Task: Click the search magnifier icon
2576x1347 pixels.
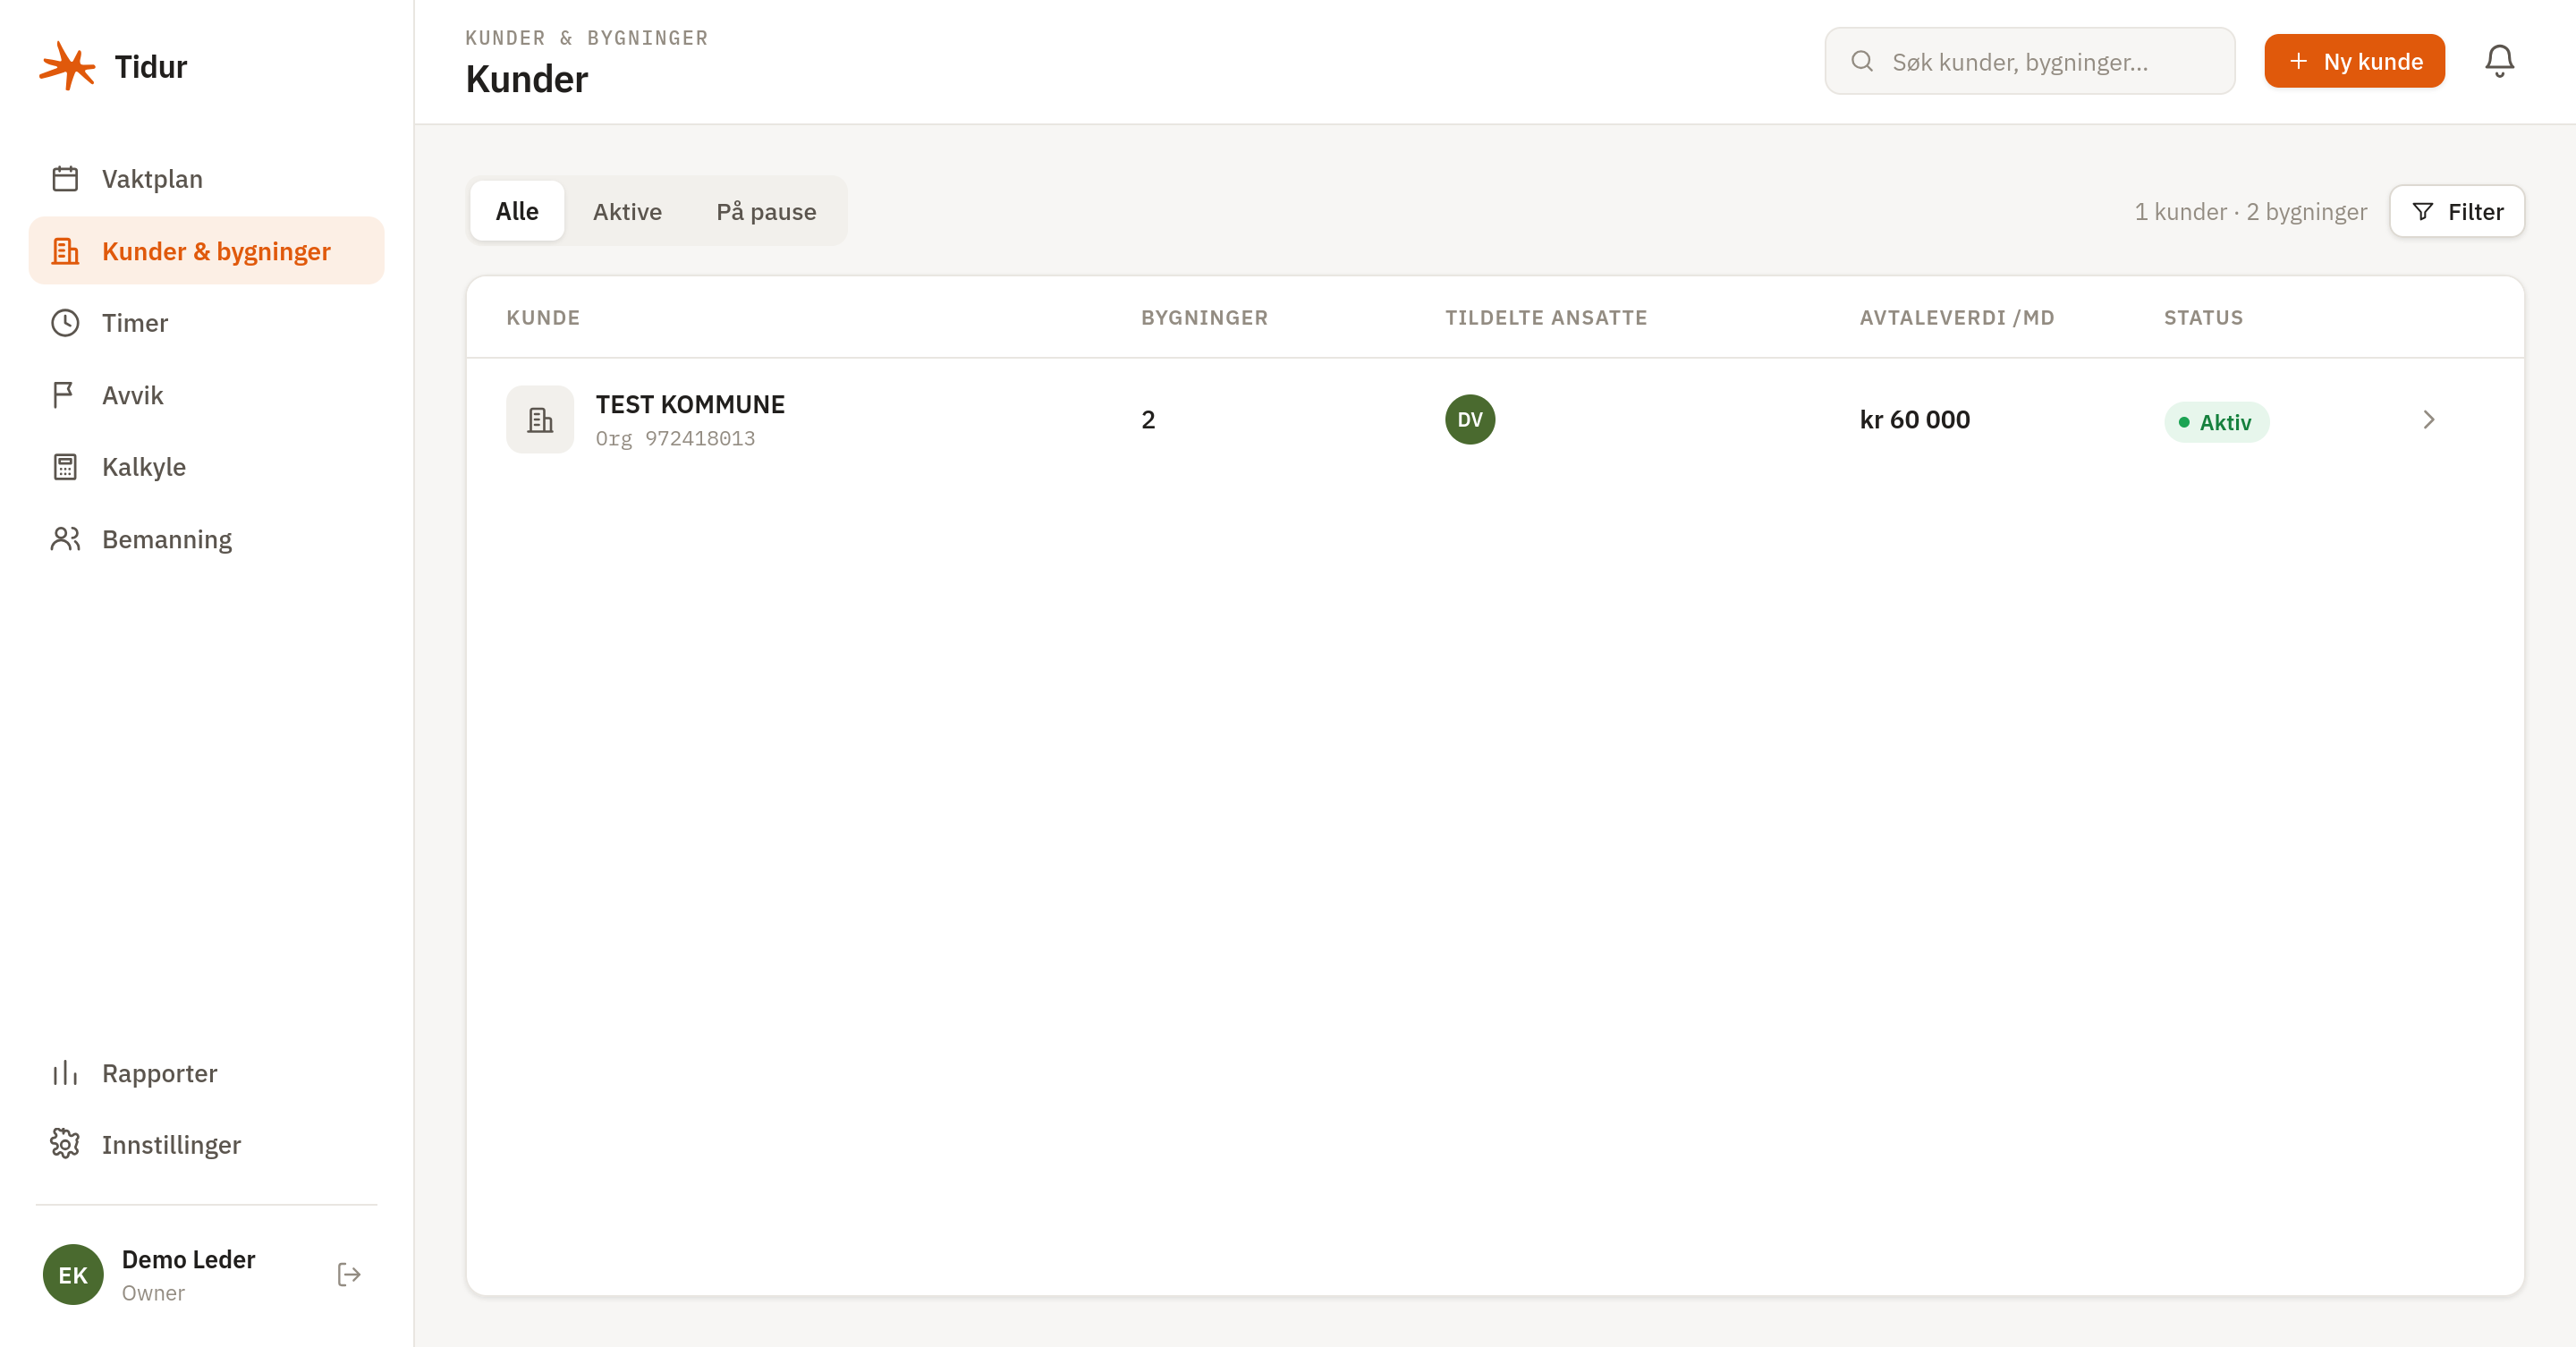Action: 1862,61
